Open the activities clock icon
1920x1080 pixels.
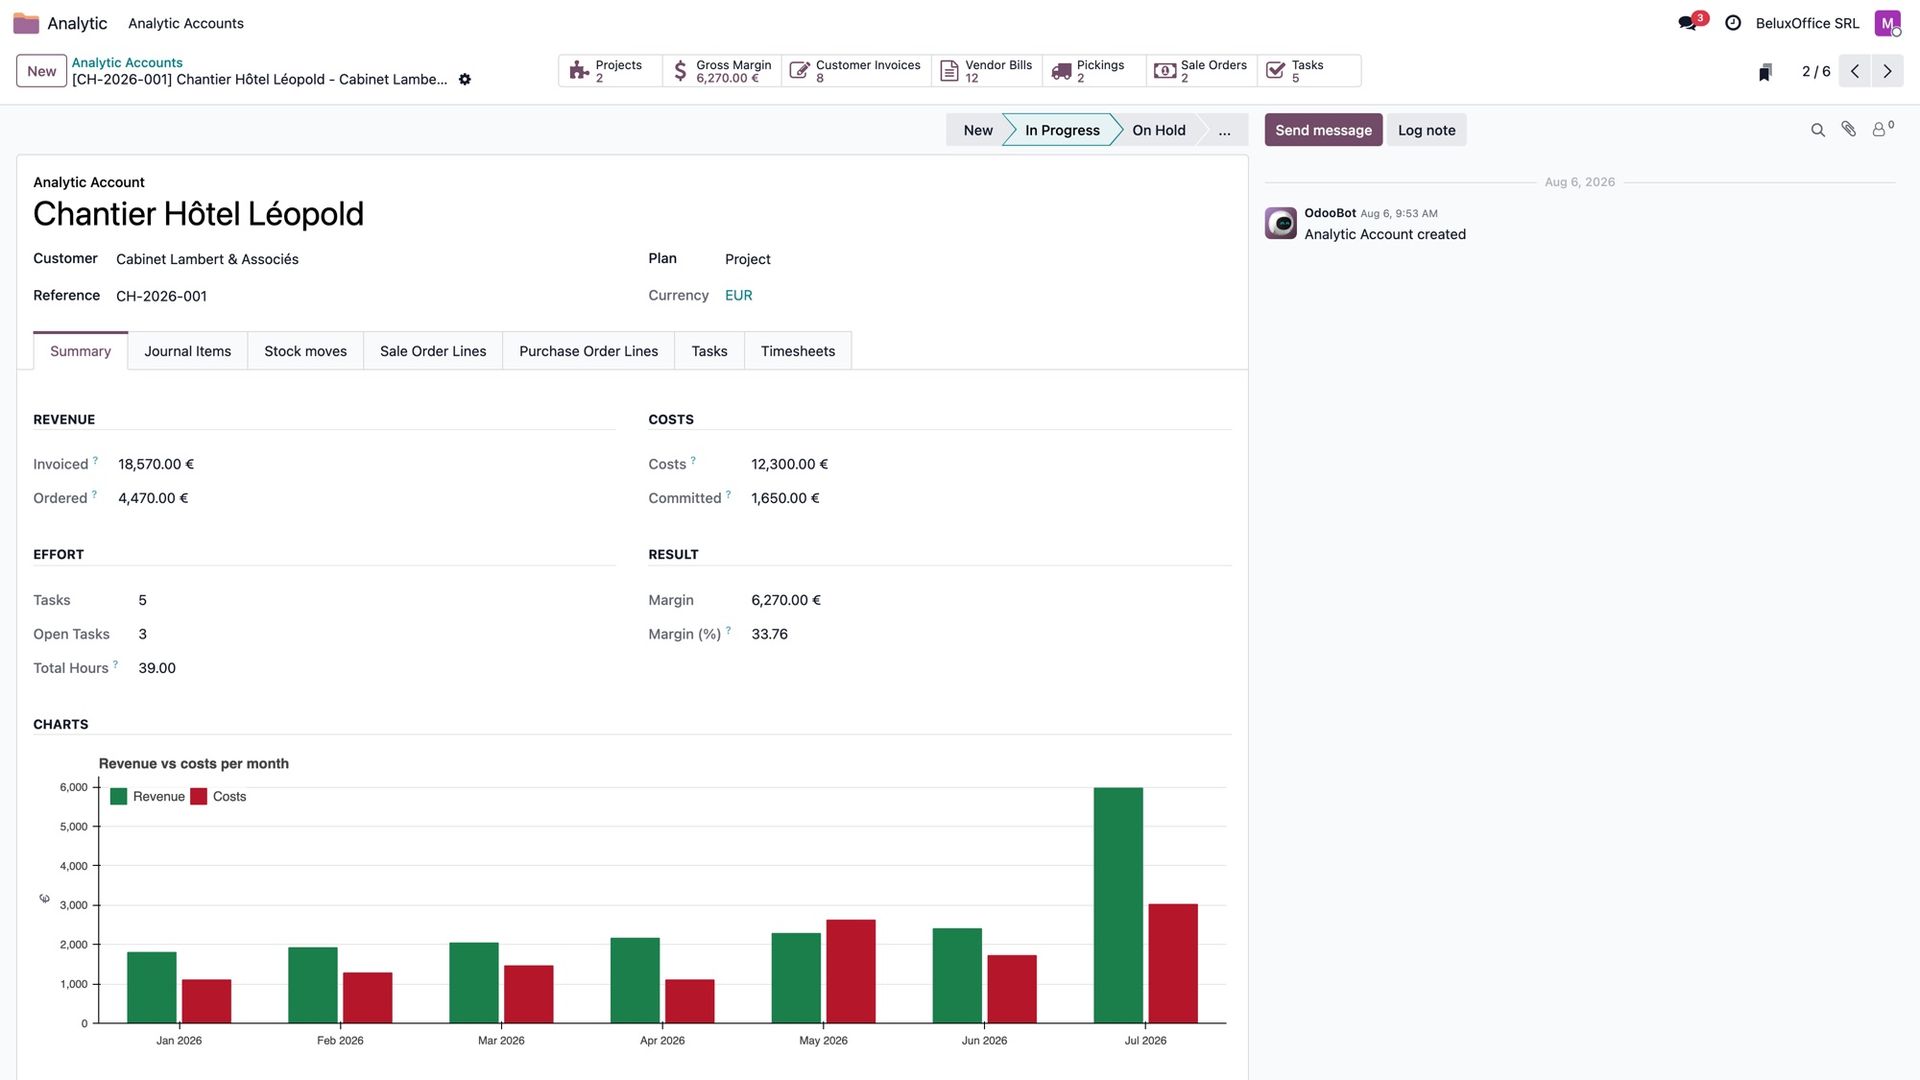point(1733,23)
